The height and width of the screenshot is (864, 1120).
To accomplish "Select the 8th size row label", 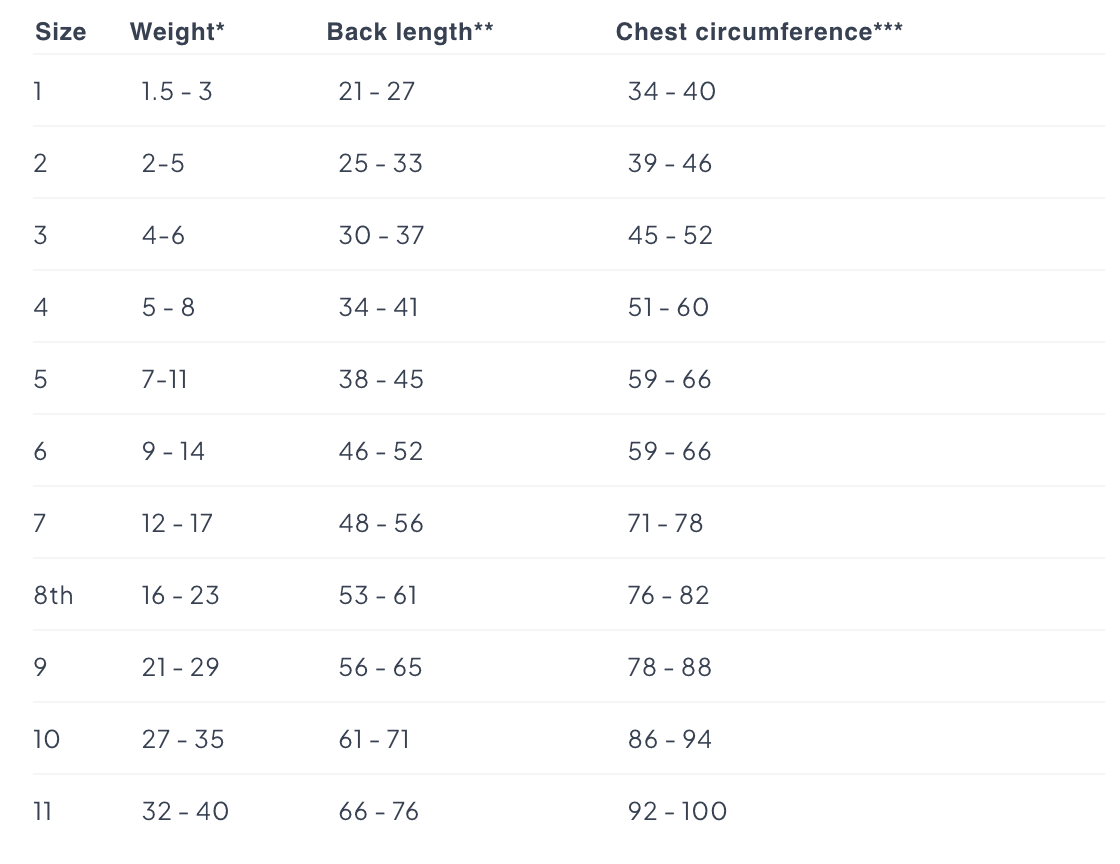I will click(x=53, y=596).
